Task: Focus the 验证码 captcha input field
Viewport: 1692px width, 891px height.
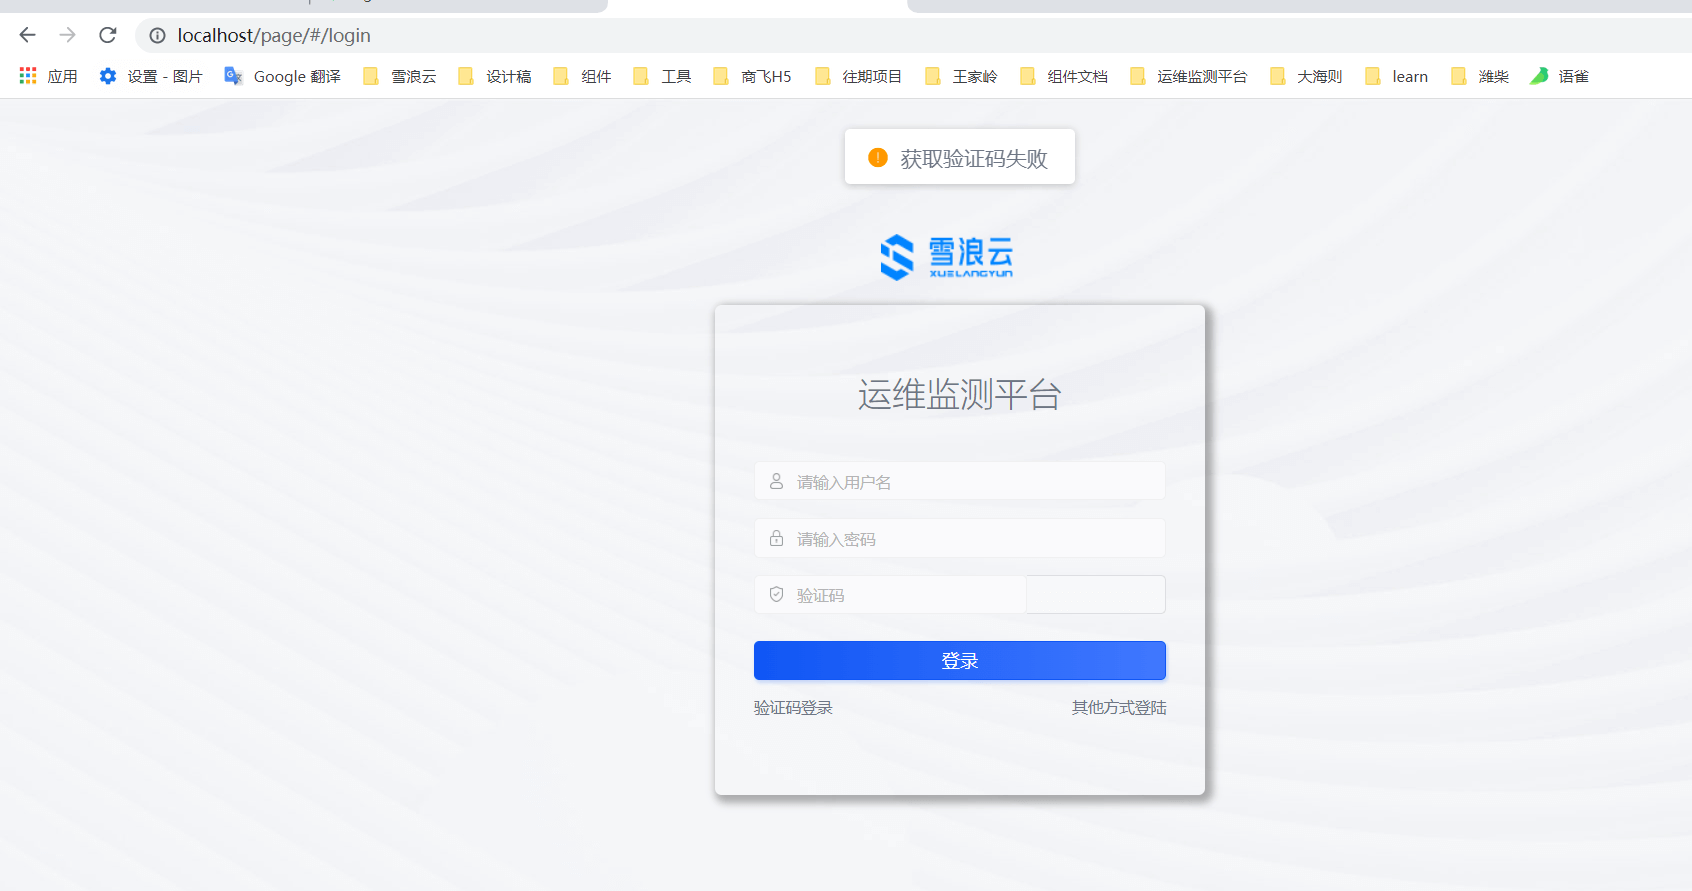Action: tap(890, 594)
